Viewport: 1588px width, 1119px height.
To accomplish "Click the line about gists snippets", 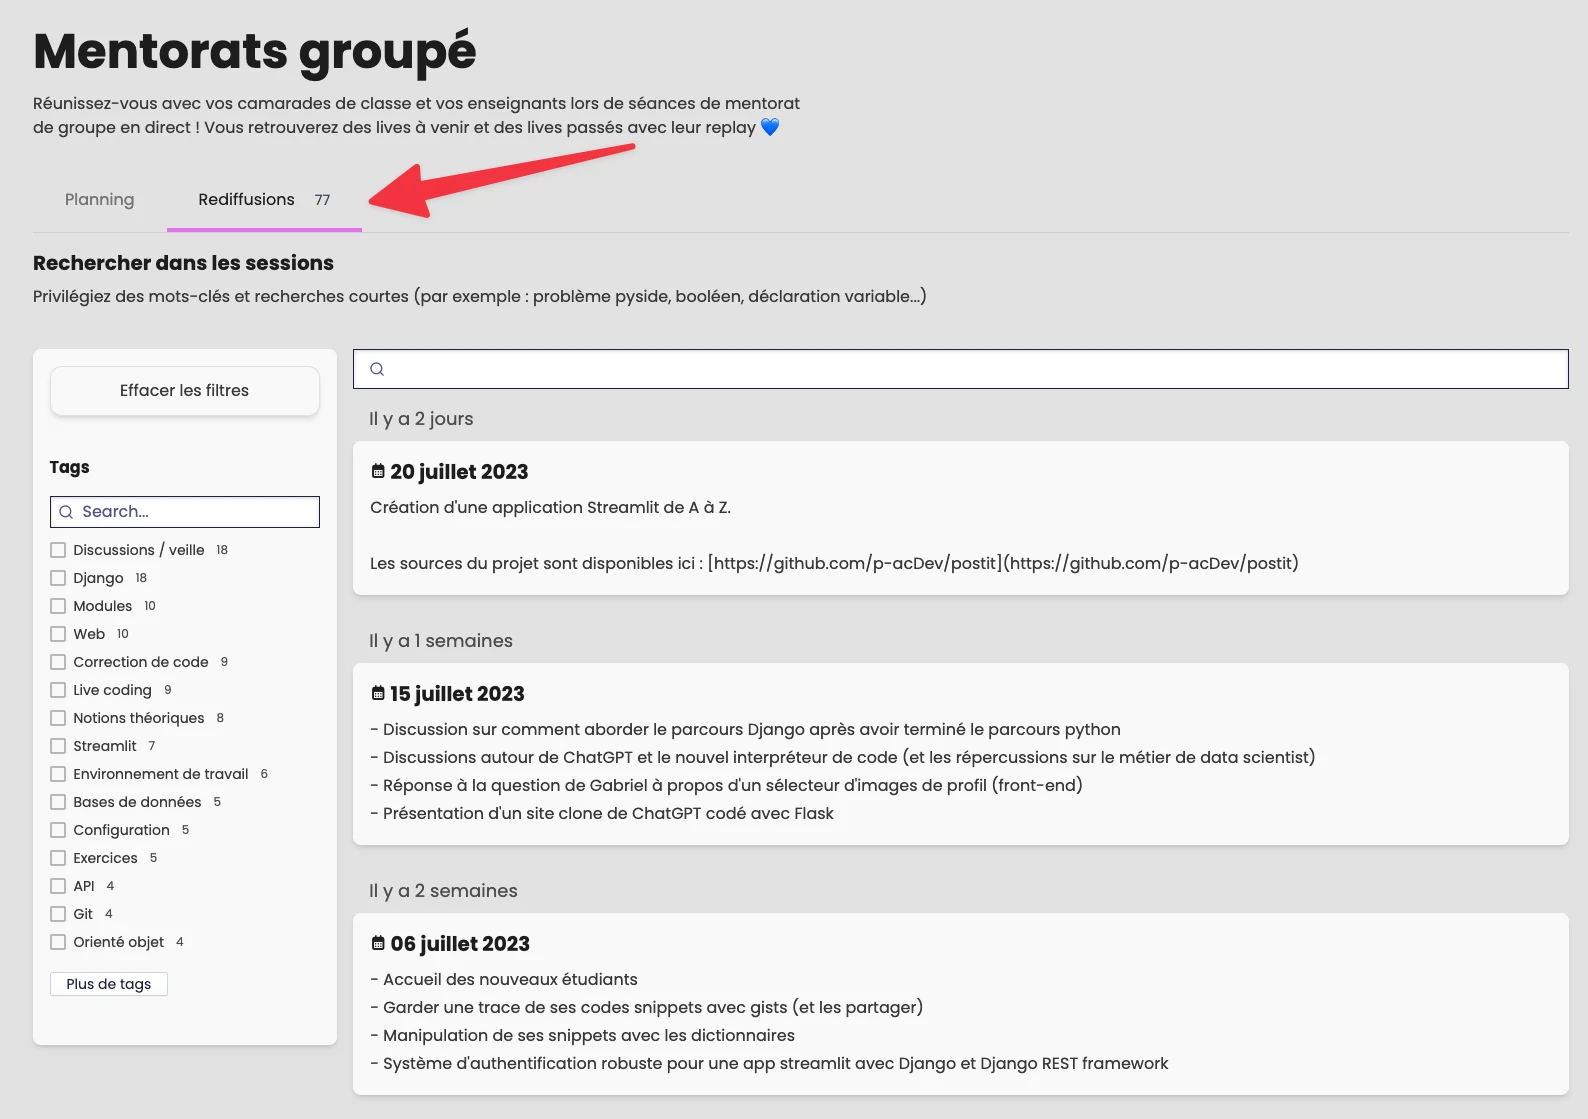I will pos(646,1008).
